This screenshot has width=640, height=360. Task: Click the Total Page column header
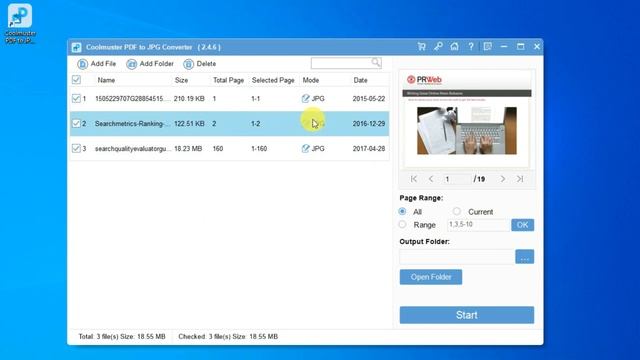click(x=228, y=80)
